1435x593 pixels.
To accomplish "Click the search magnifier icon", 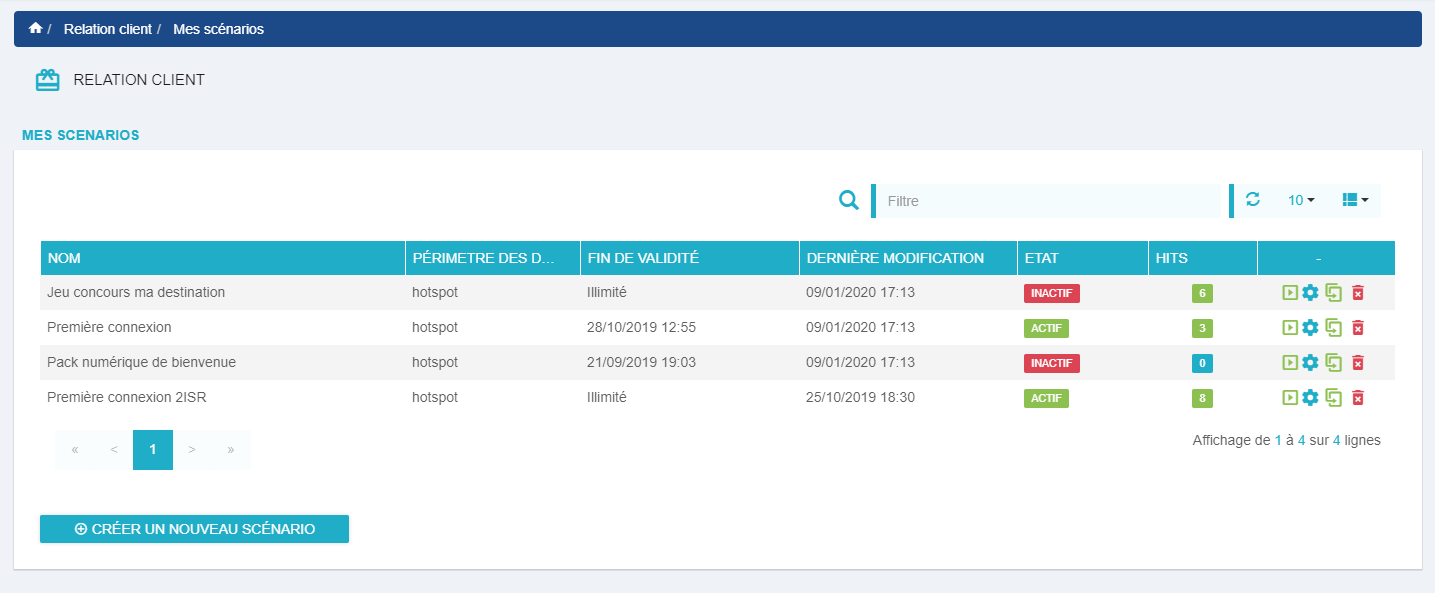I will [849, 201].
